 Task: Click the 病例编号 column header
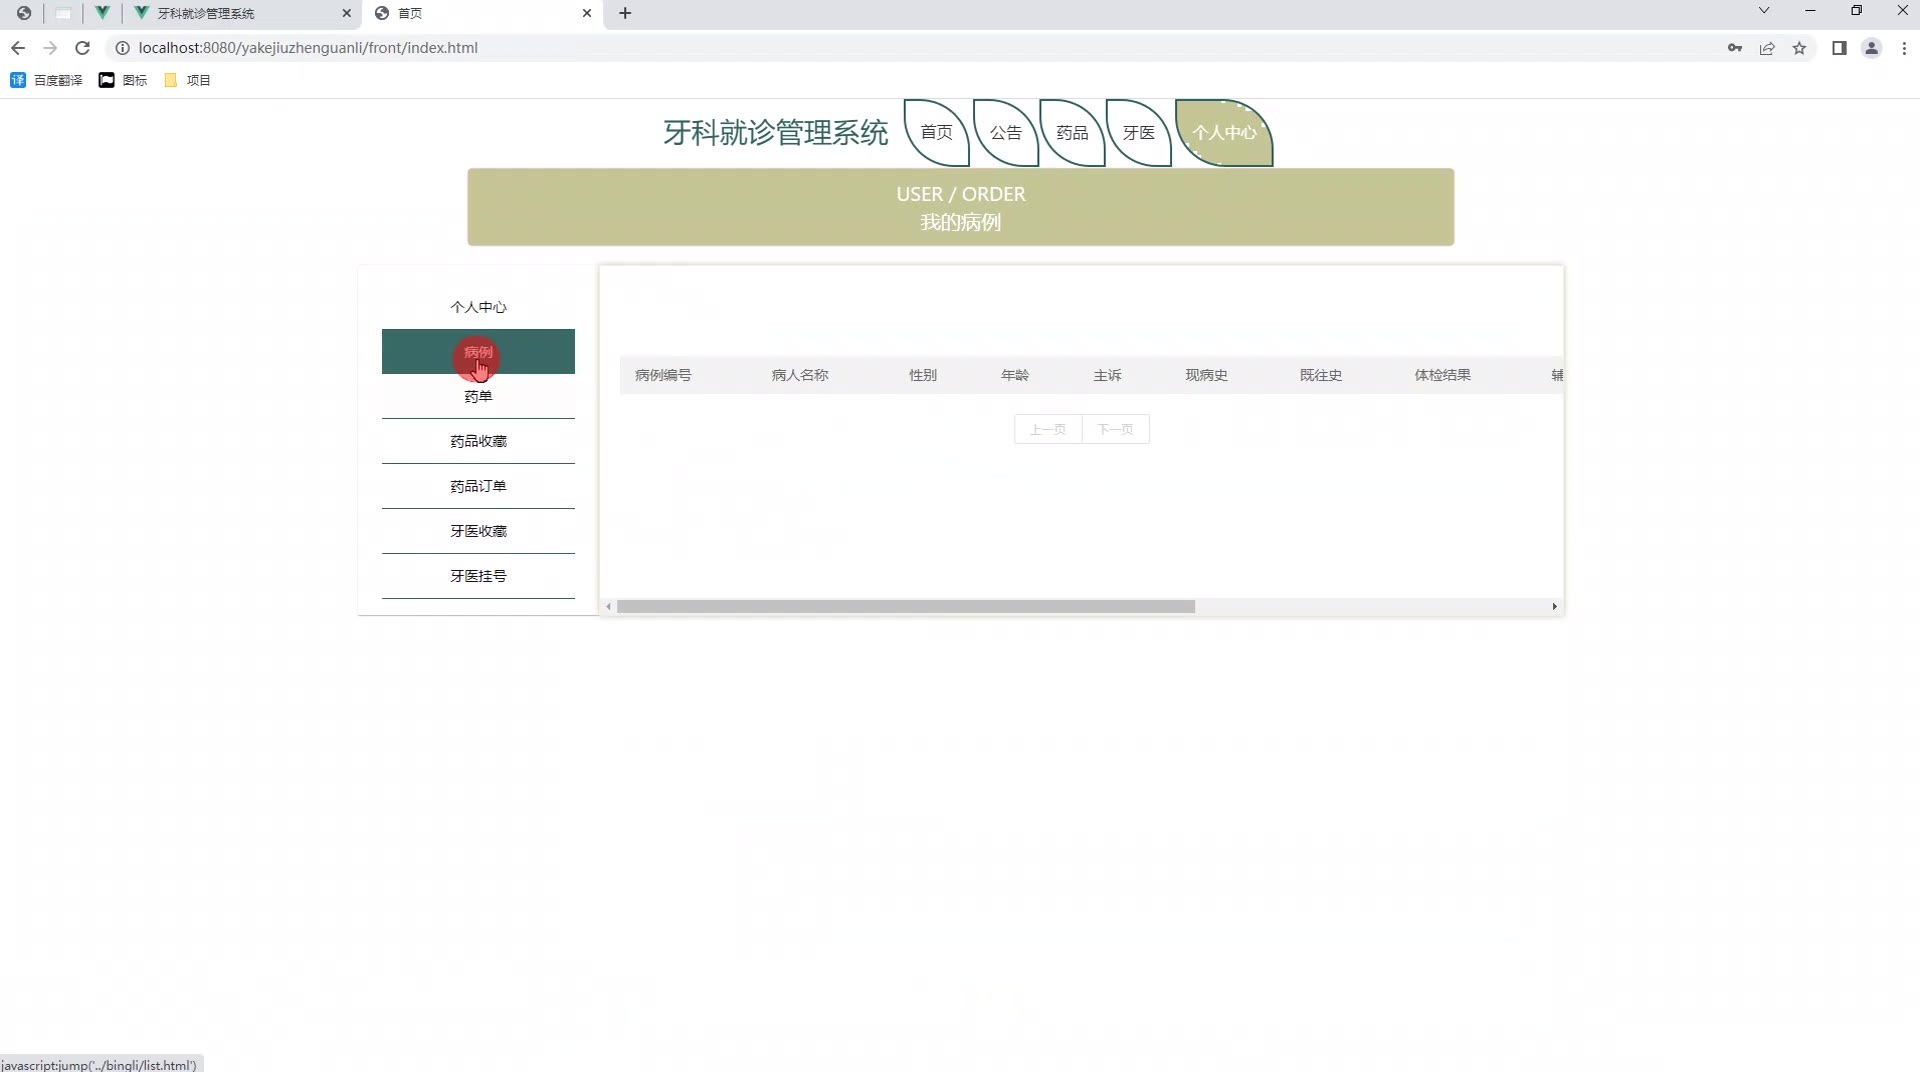click(x=663, y=375)
